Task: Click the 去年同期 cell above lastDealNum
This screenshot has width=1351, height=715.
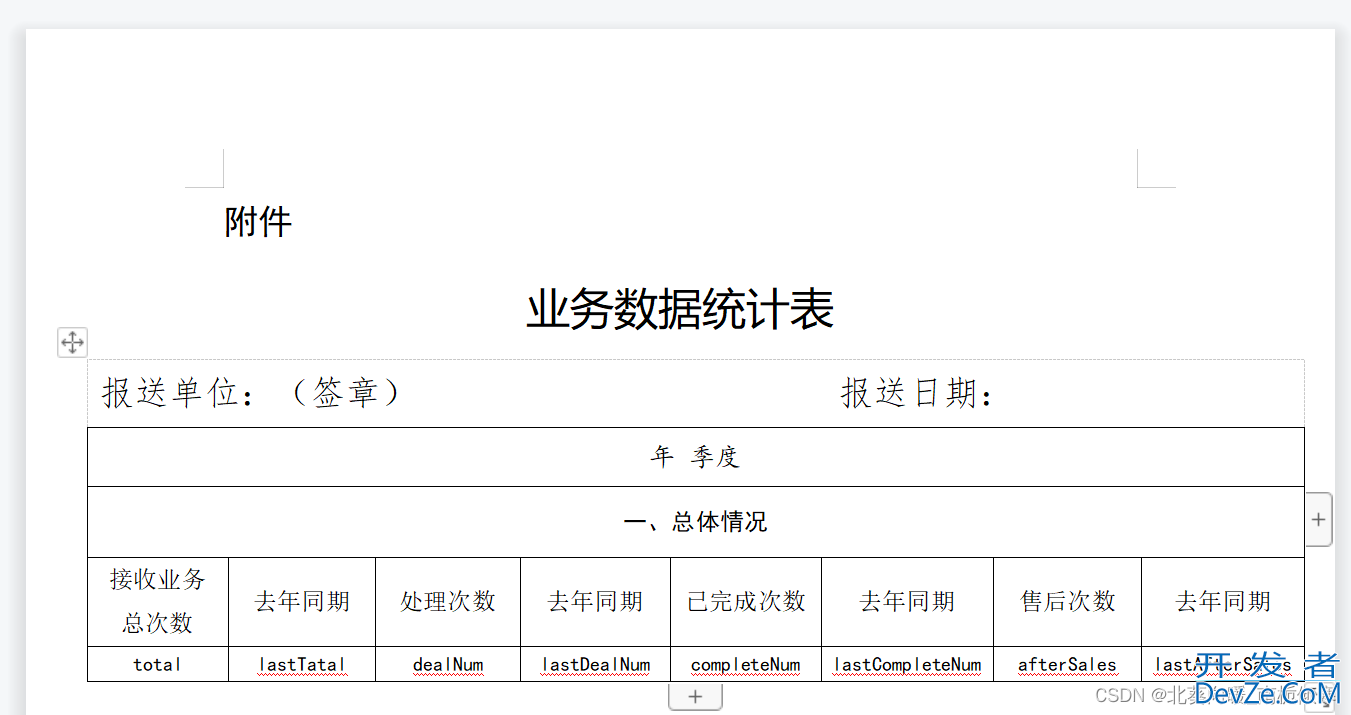Action: 595,601
